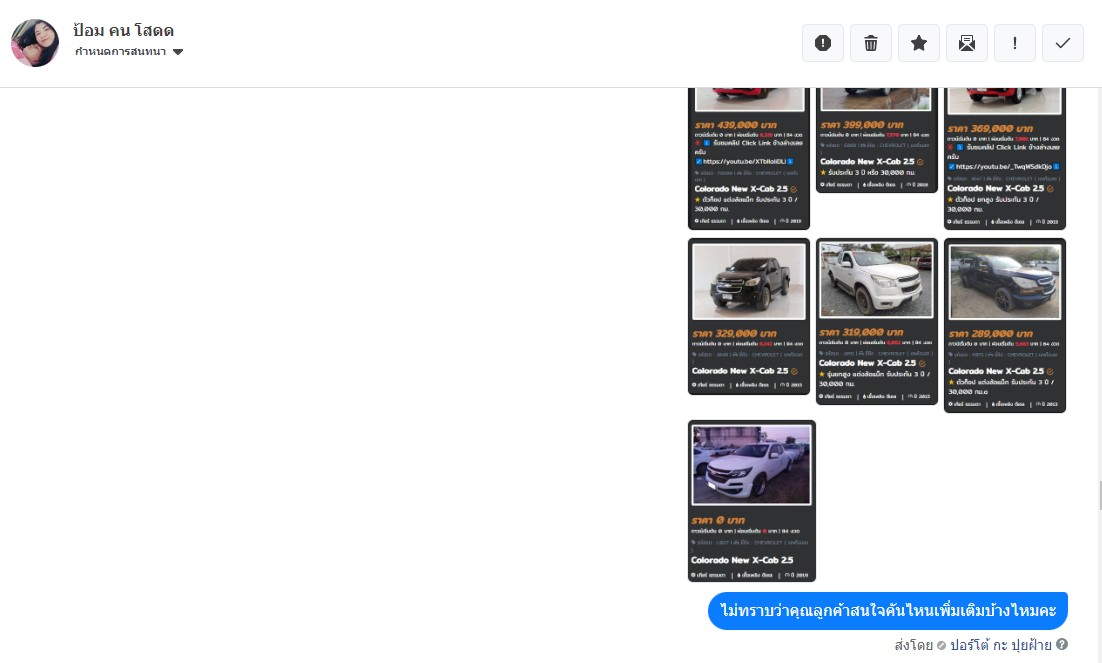Mark conversation done with checkmark icon
The width and height of the screenshot is (1102, 663).
click(1063, 43)
